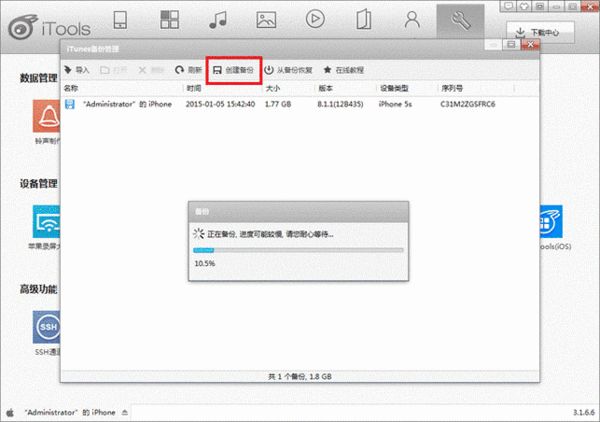Click the greyed-out delete X toolbar item
The height and width of the screenshot is (422, 600).
coord(151,70)
